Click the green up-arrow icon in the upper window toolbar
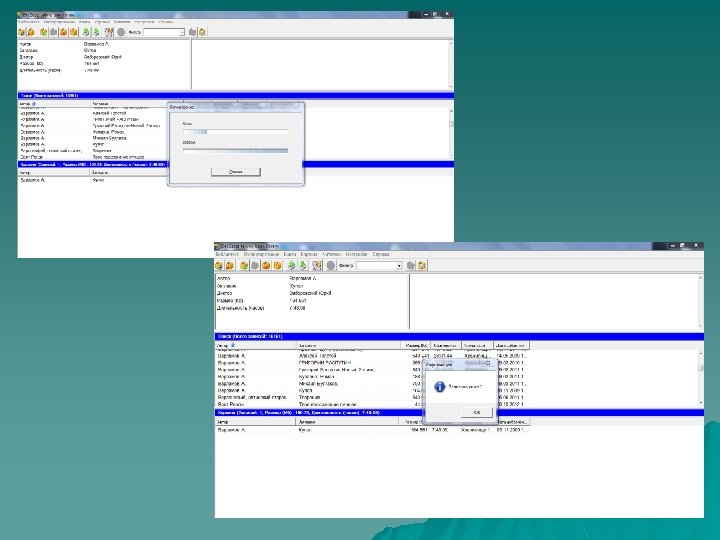The height and width of the screenshot is (540, 720). point(86,32)
